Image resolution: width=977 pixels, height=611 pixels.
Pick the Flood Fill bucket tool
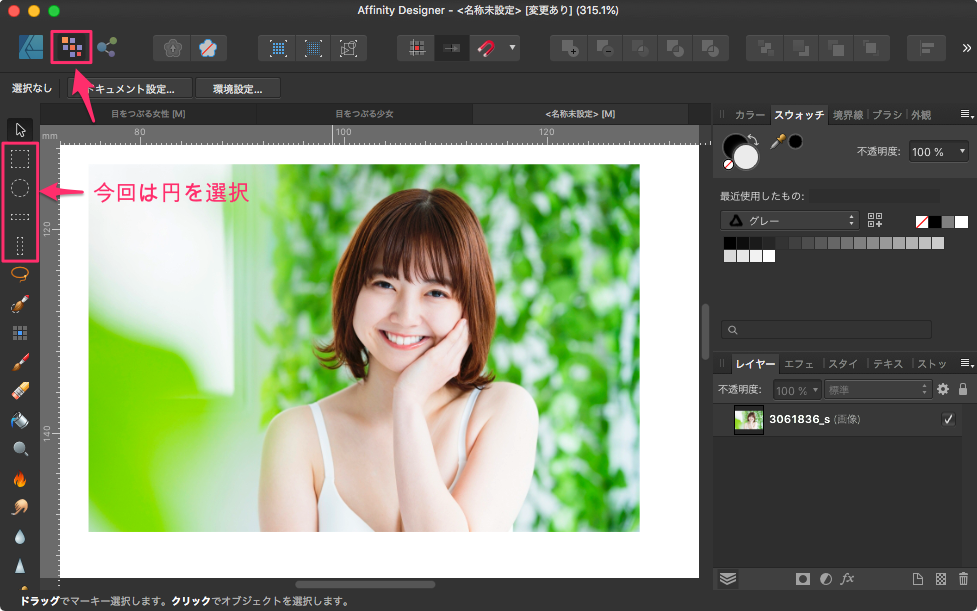click(x=20, y=420)
